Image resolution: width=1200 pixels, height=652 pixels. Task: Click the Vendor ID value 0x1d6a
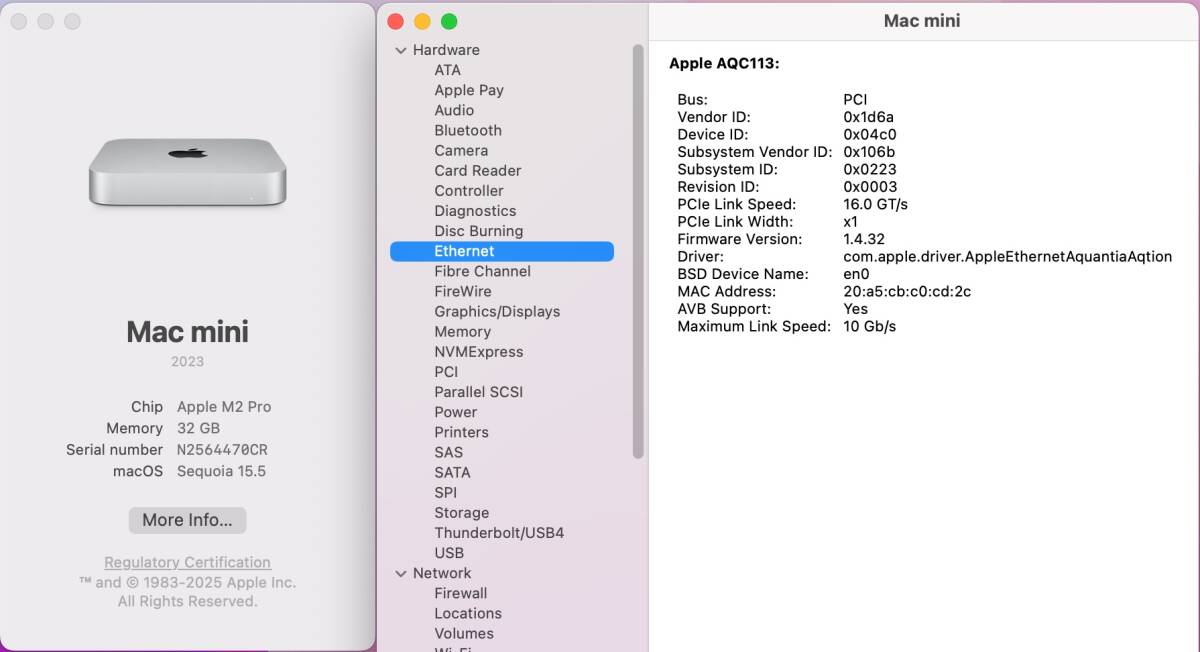(868, 117)
